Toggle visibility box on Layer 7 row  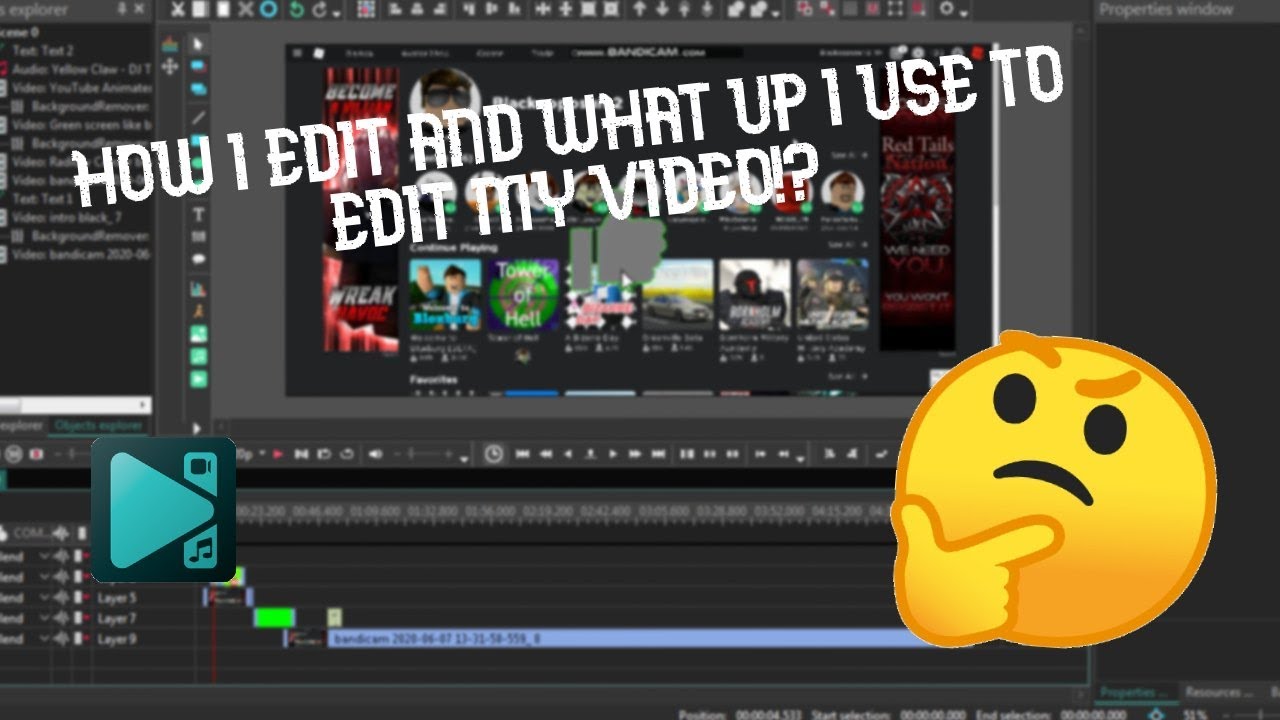tap(77, 619)
